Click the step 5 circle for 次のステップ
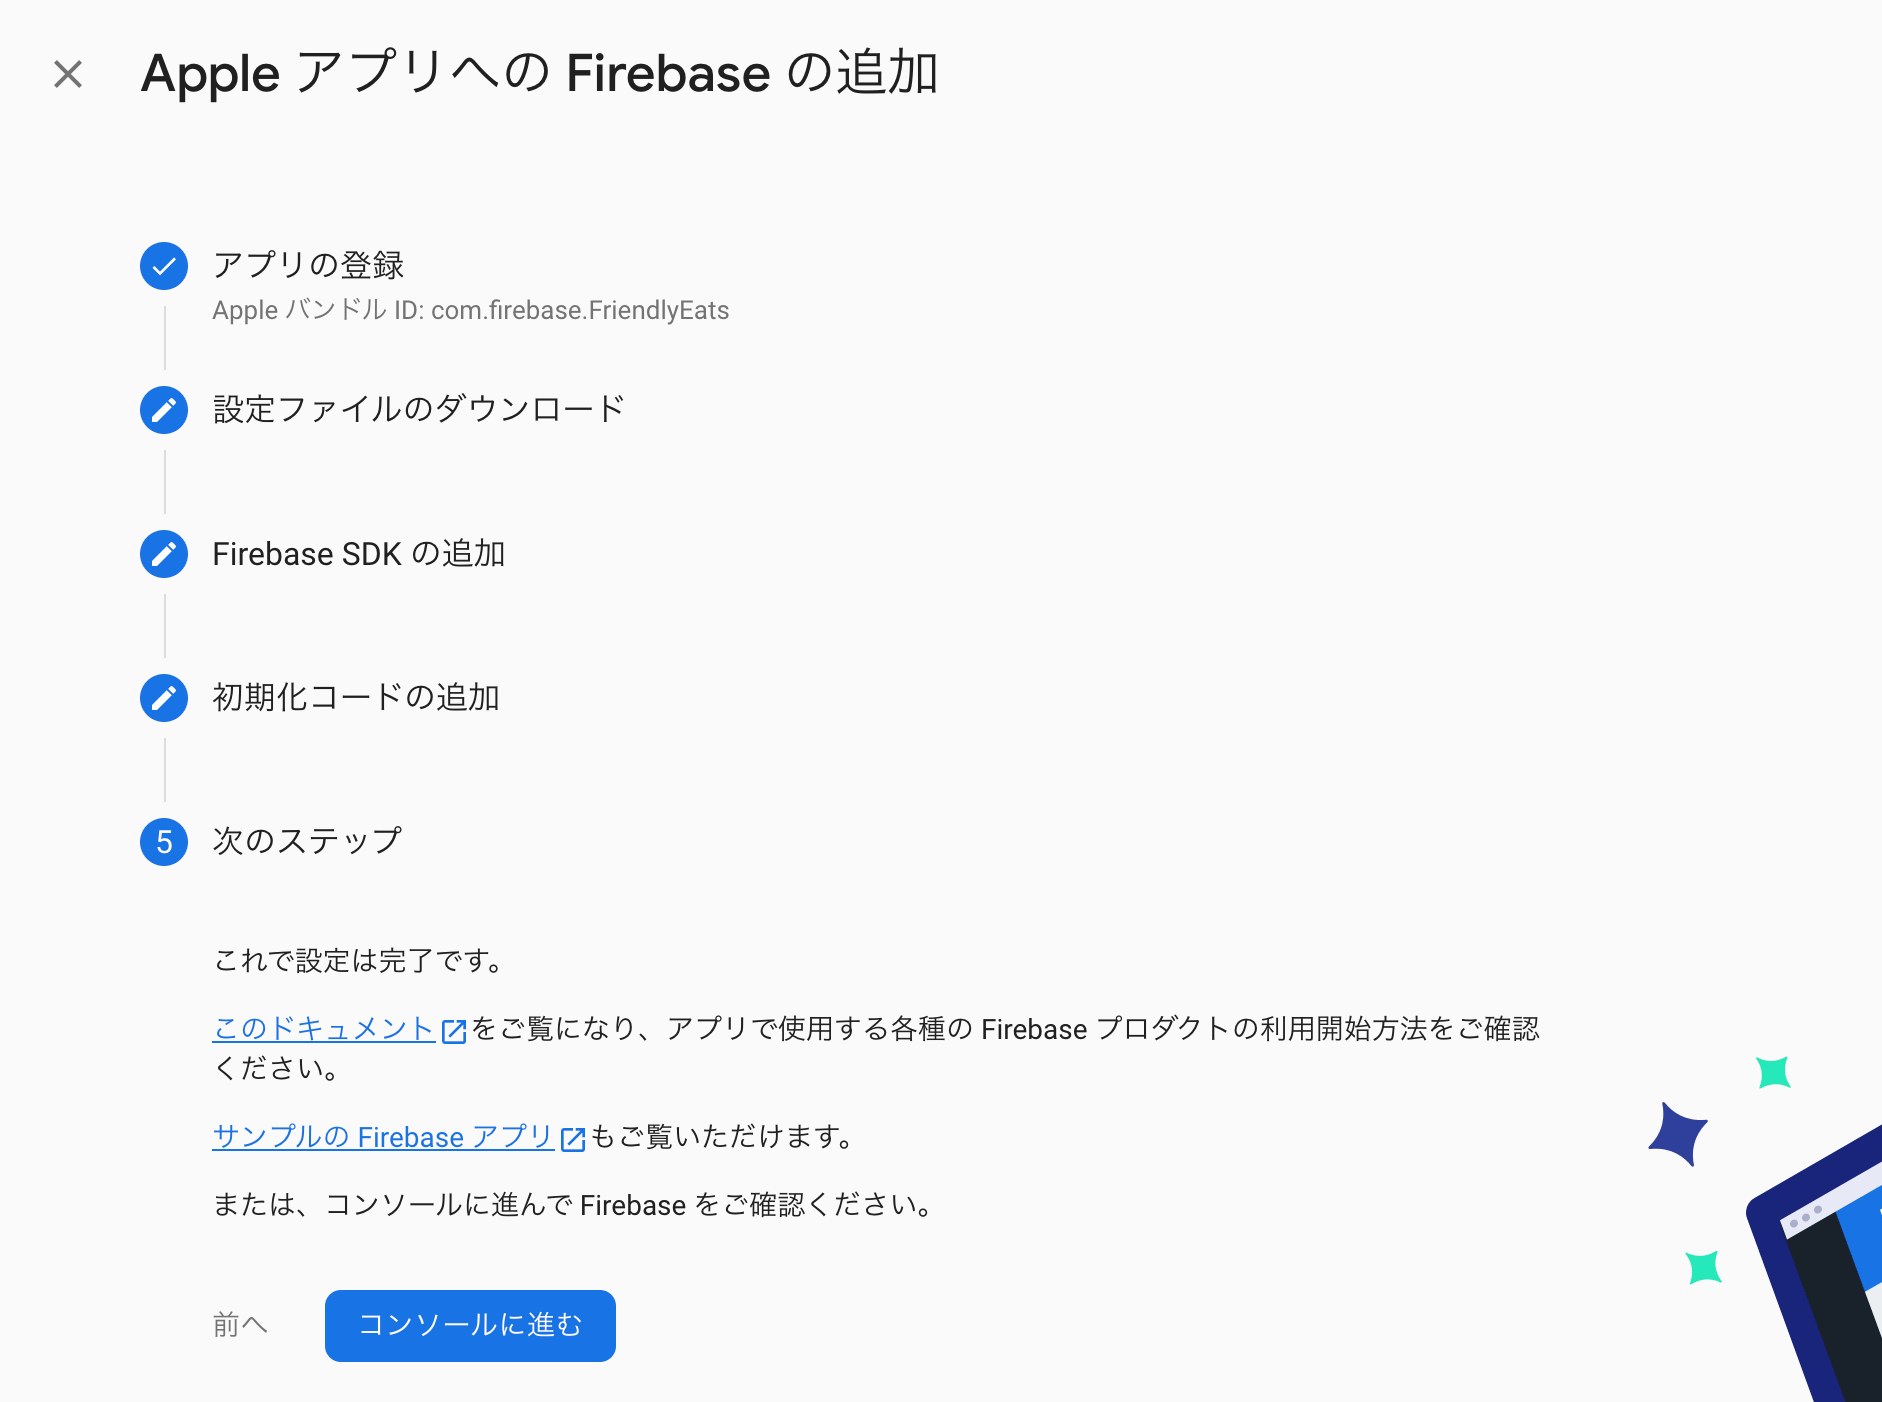This screenshot has width=1882, height=1402. (163, 841)
